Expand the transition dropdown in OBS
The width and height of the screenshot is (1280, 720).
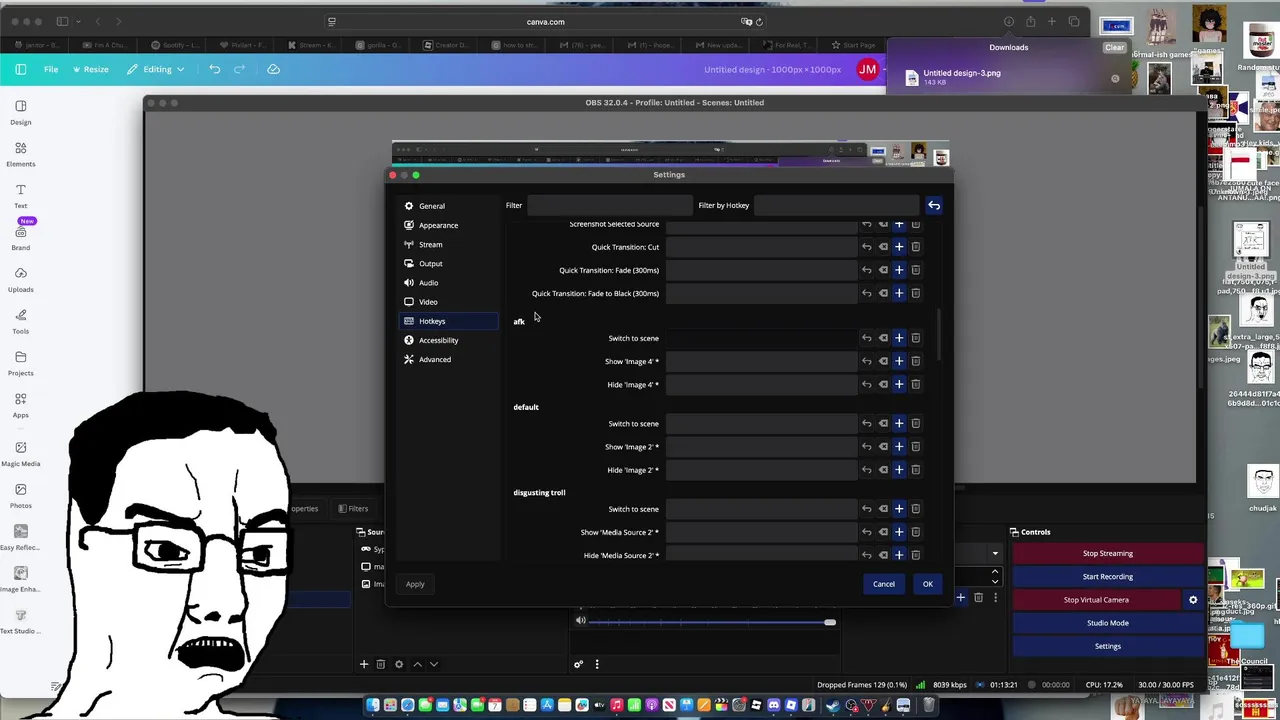995,554
